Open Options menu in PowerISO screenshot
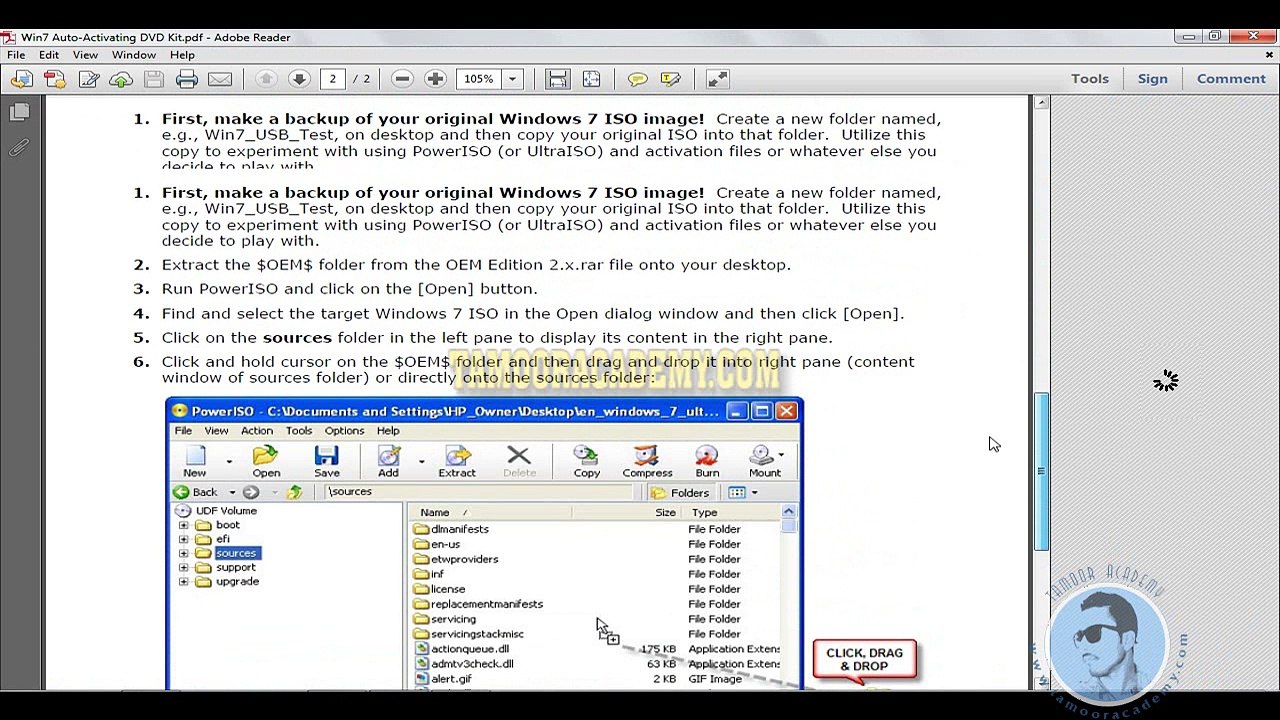The width and height of the screenshot is (1280, 720). coord(344,430)
